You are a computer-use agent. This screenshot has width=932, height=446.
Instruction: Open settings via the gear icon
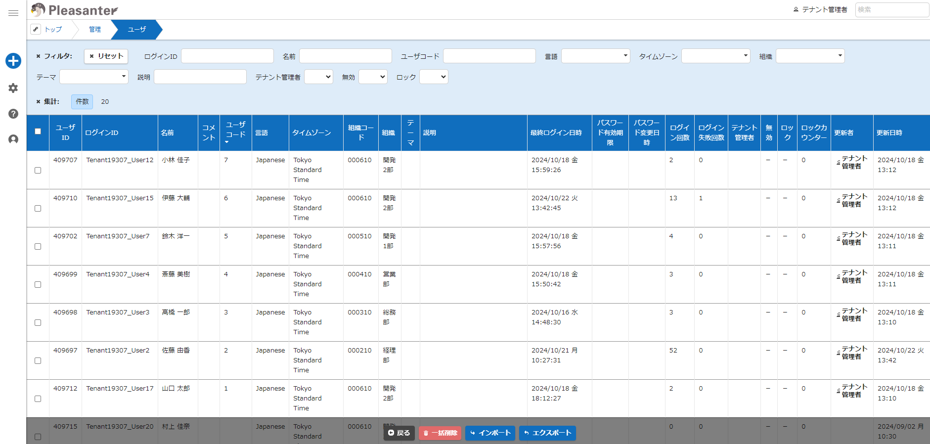pyautogui.click(x=13, y=88)
